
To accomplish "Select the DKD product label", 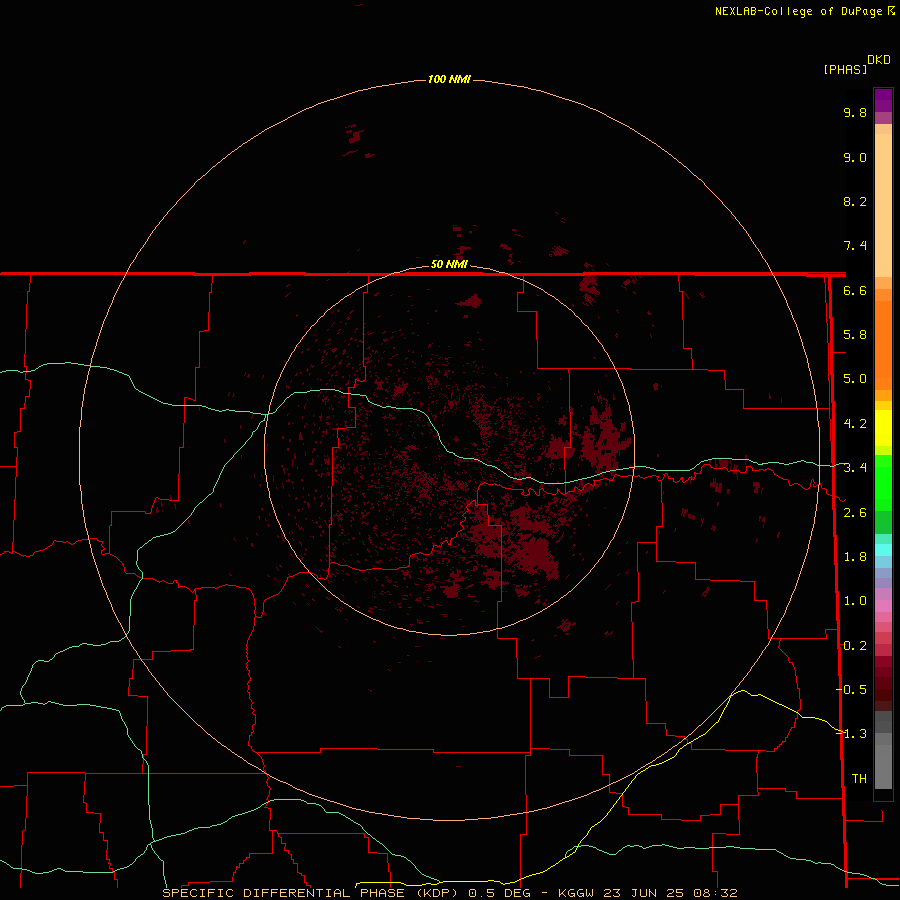I will [x=879, y=60].
